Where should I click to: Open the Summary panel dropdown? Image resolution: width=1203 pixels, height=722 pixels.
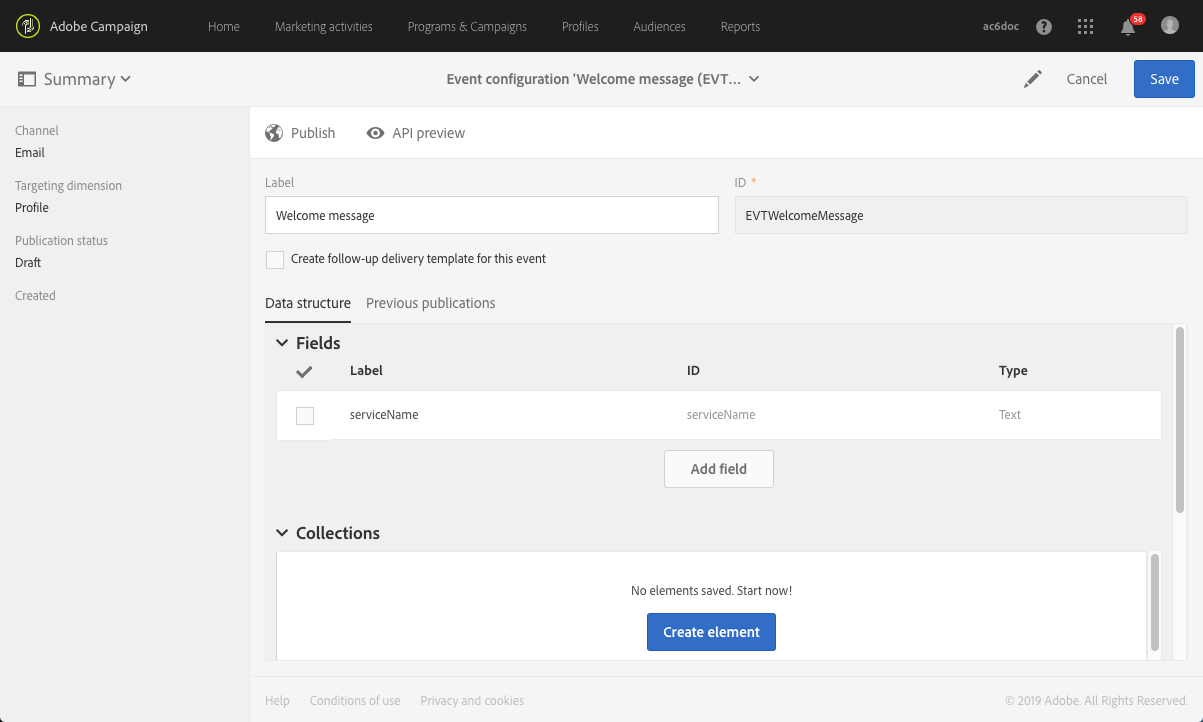tap(75, 79)
